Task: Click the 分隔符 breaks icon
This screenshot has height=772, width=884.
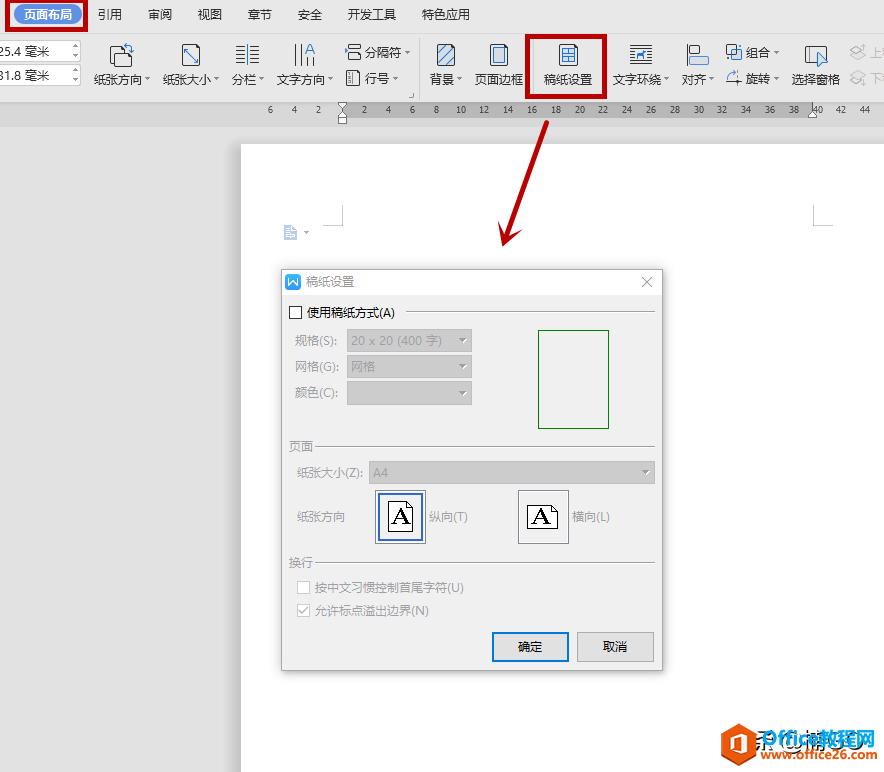Action: [x=353, y=52]
